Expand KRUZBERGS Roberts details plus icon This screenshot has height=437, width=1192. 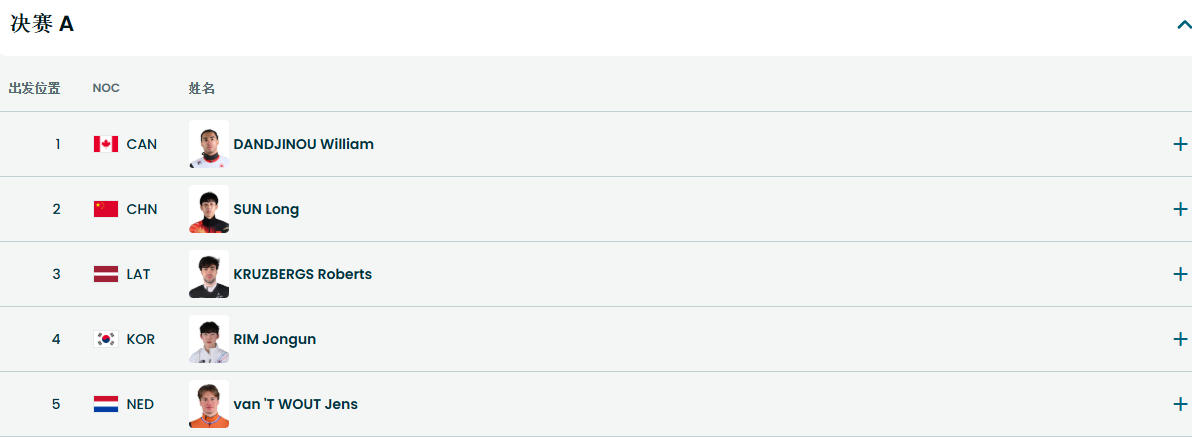(1180, 274)
